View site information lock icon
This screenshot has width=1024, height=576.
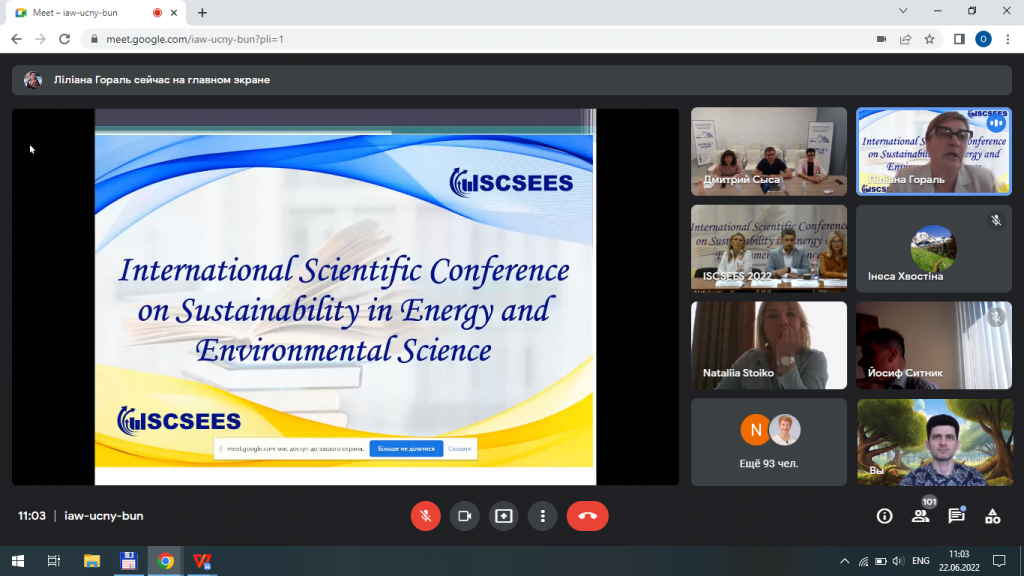94,39
